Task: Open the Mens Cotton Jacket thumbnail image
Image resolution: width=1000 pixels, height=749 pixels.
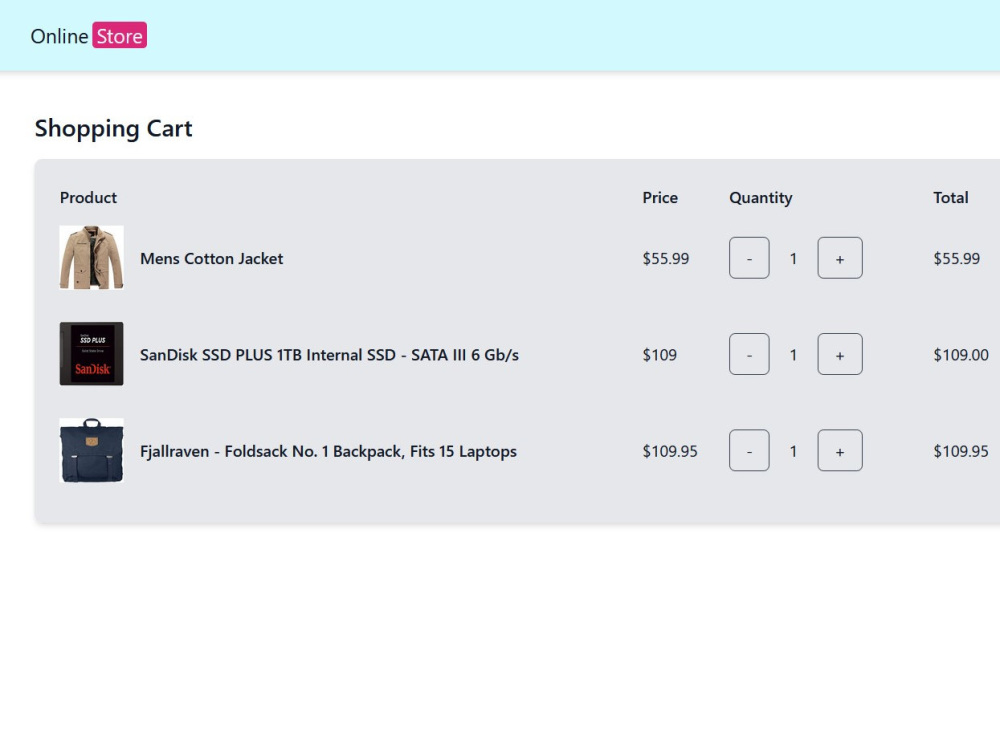Action: 91,258
